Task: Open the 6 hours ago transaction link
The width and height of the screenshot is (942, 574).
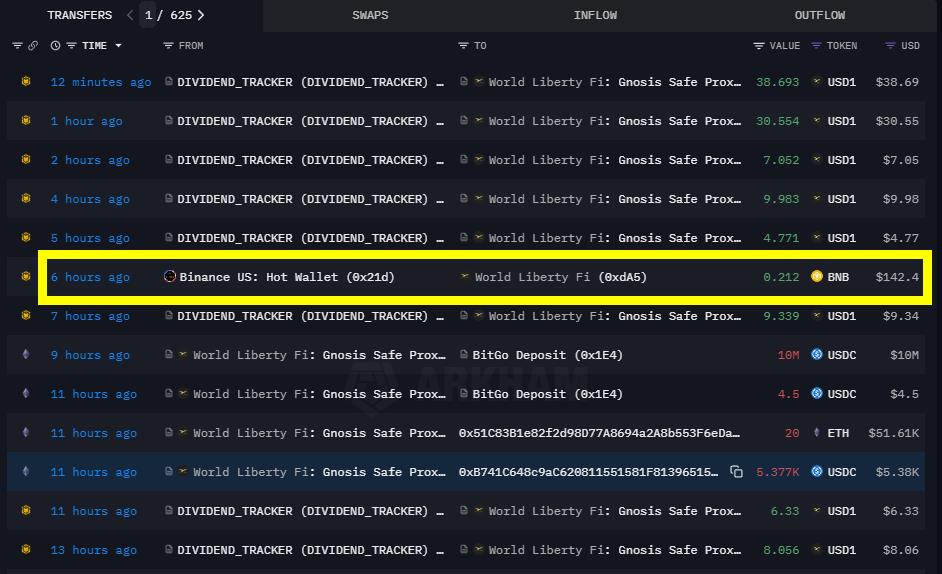Action: coord(90,277)
